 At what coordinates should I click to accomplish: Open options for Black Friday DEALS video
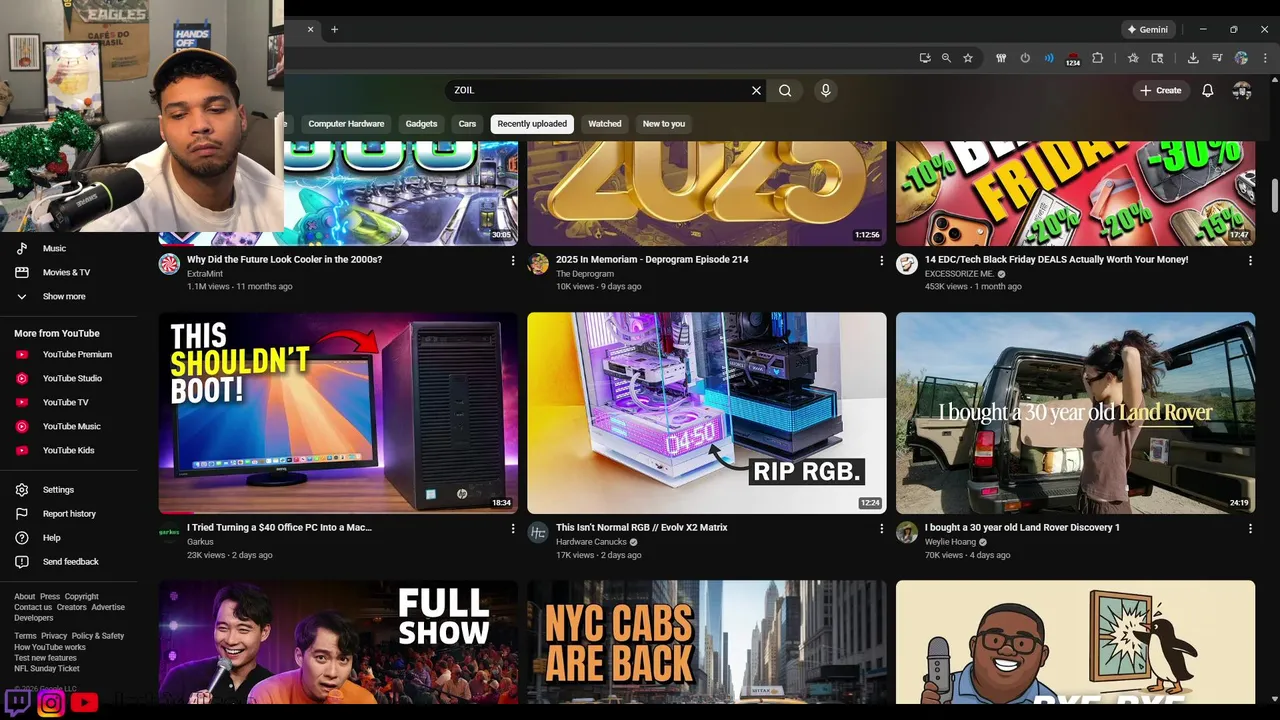1250,260
